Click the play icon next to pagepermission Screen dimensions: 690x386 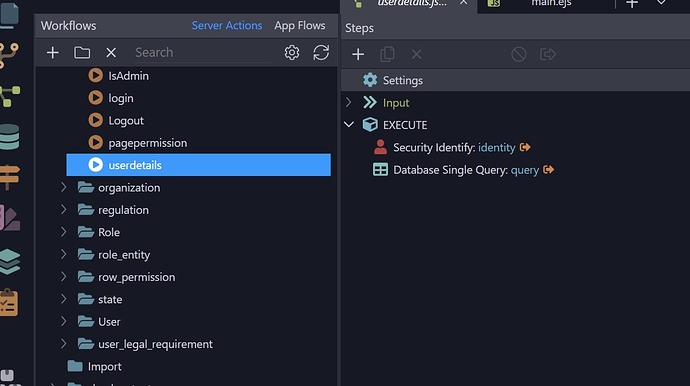(x=95, y=143)
